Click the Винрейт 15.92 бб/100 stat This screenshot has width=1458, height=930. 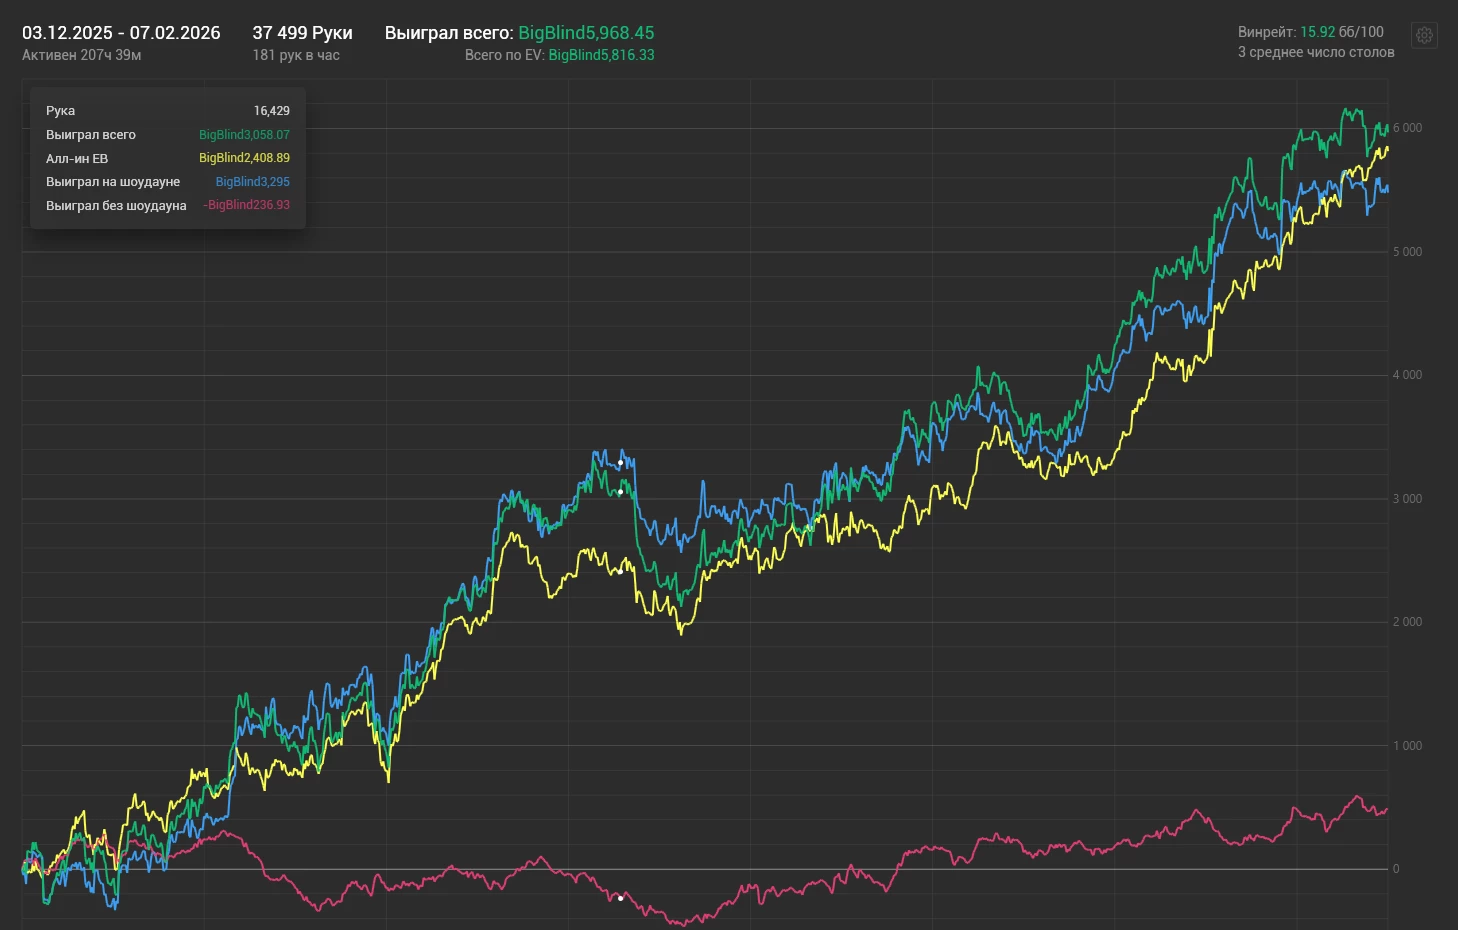coord(1310,32)
